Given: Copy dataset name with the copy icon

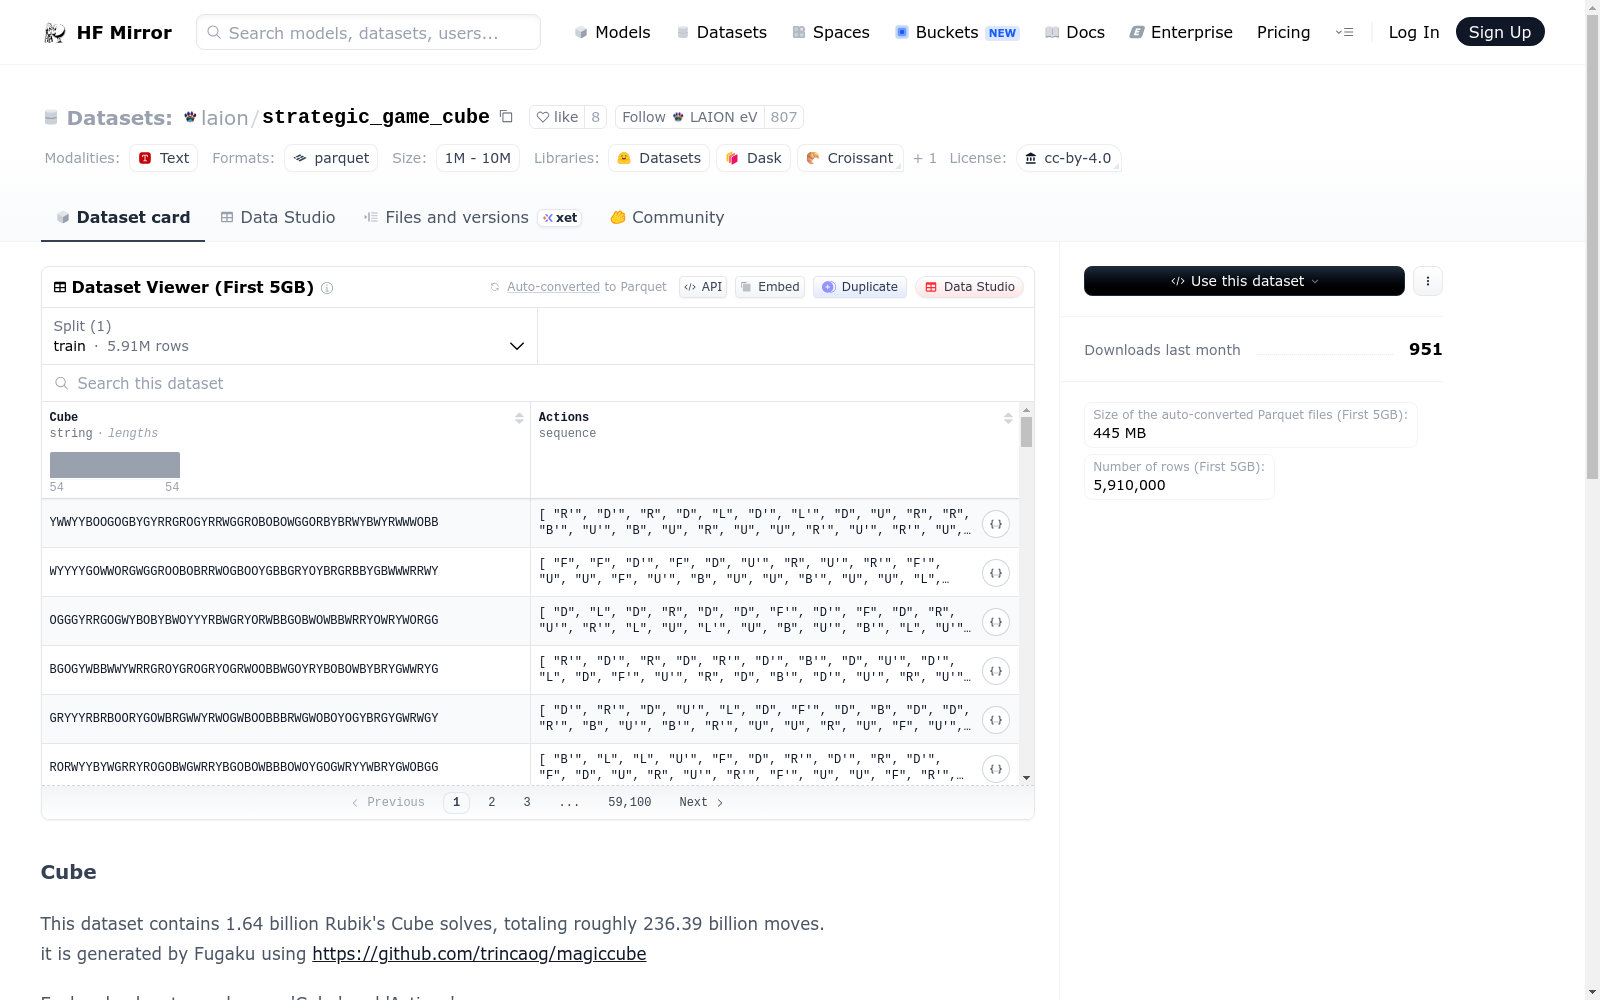Looking at the screenshot, I should (506, 117).
